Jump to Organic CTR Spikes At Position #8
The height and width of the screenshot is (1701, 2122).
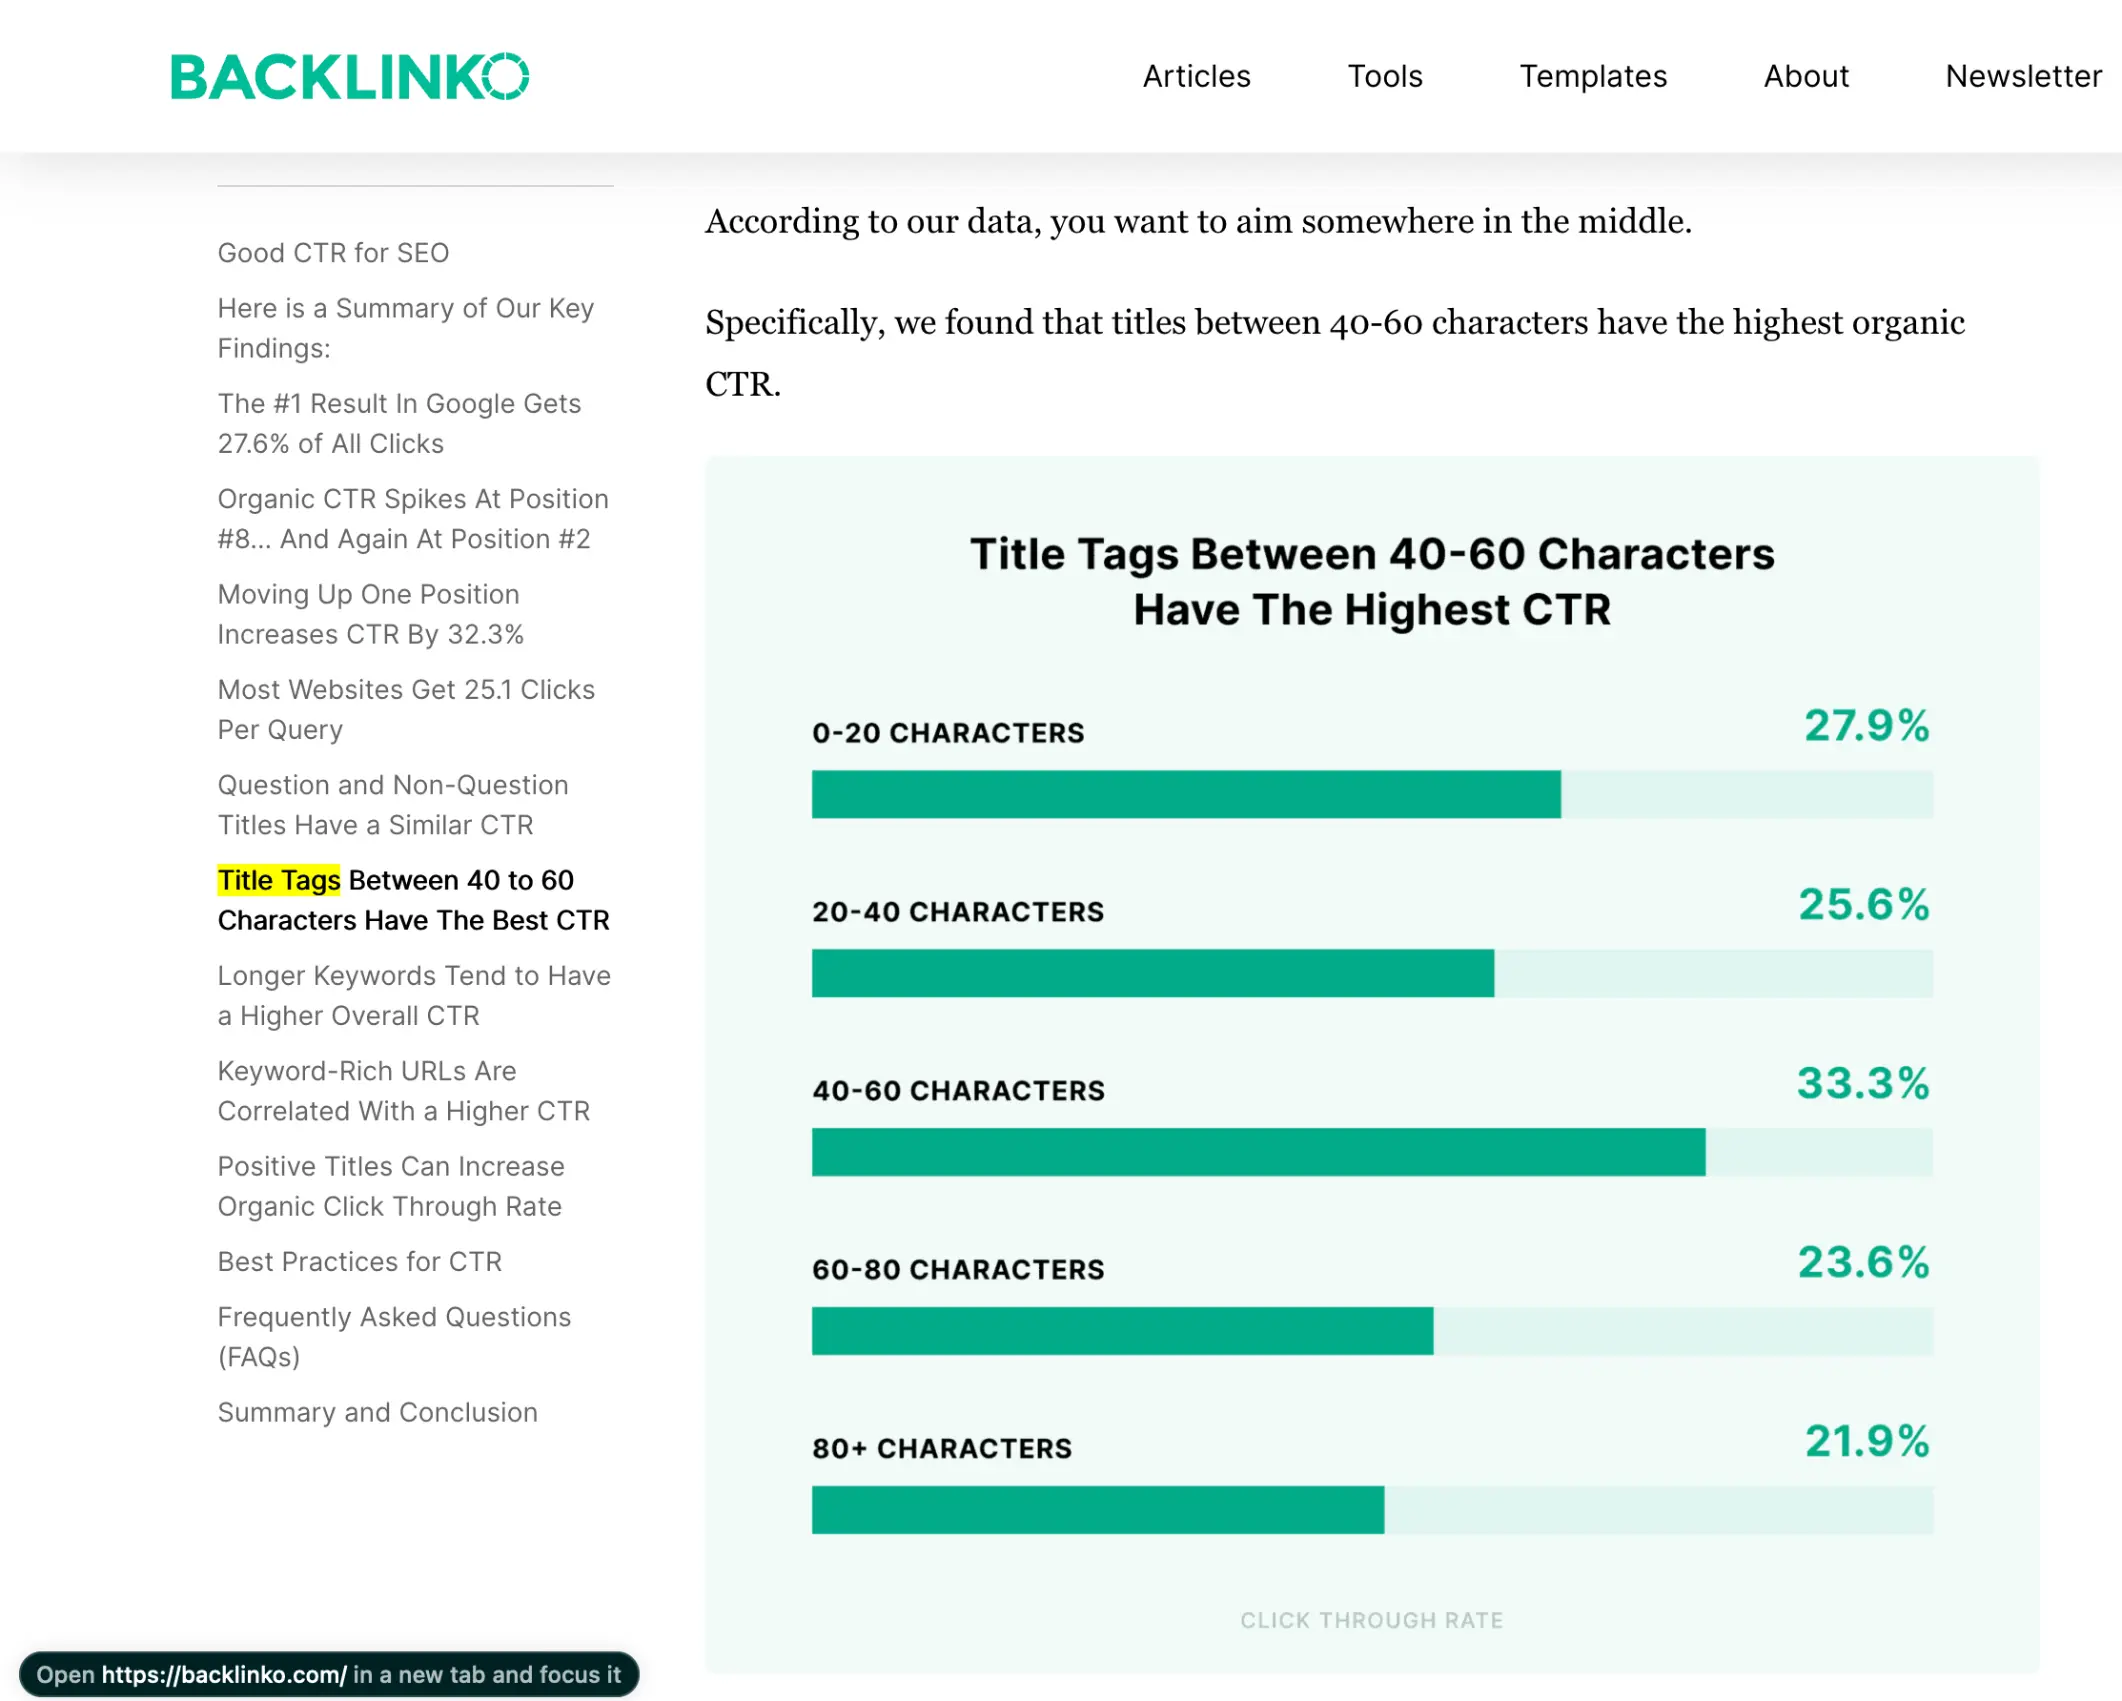point(412,519)
